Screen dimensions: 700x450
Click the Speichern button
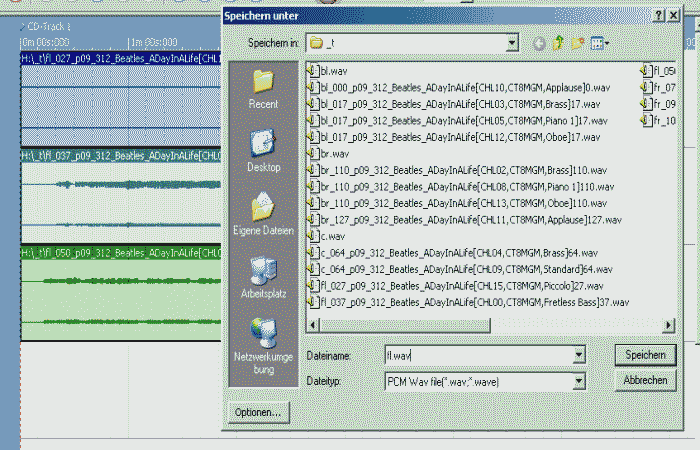click(645, 355)
